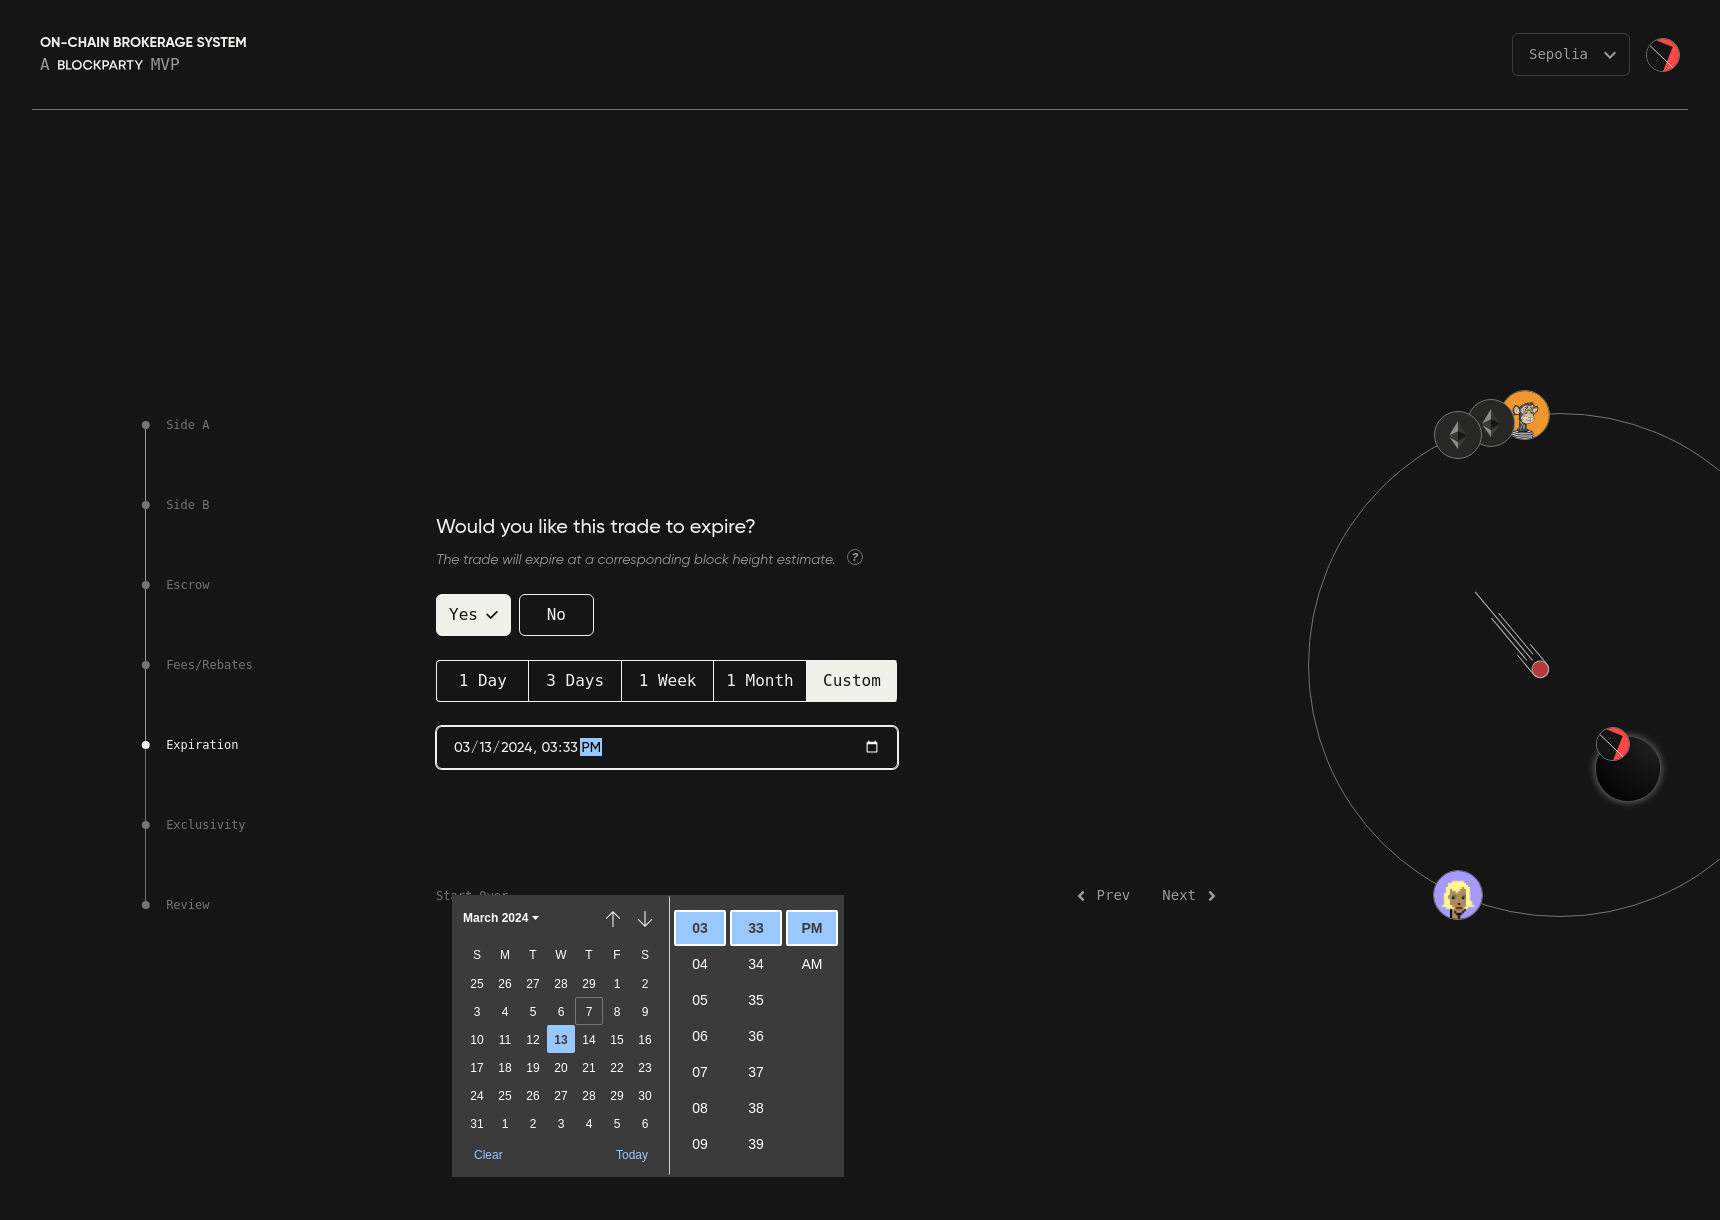Select hour 05 in time picker
This screenshot has width=1720, height=1220.
(700, 1000)
